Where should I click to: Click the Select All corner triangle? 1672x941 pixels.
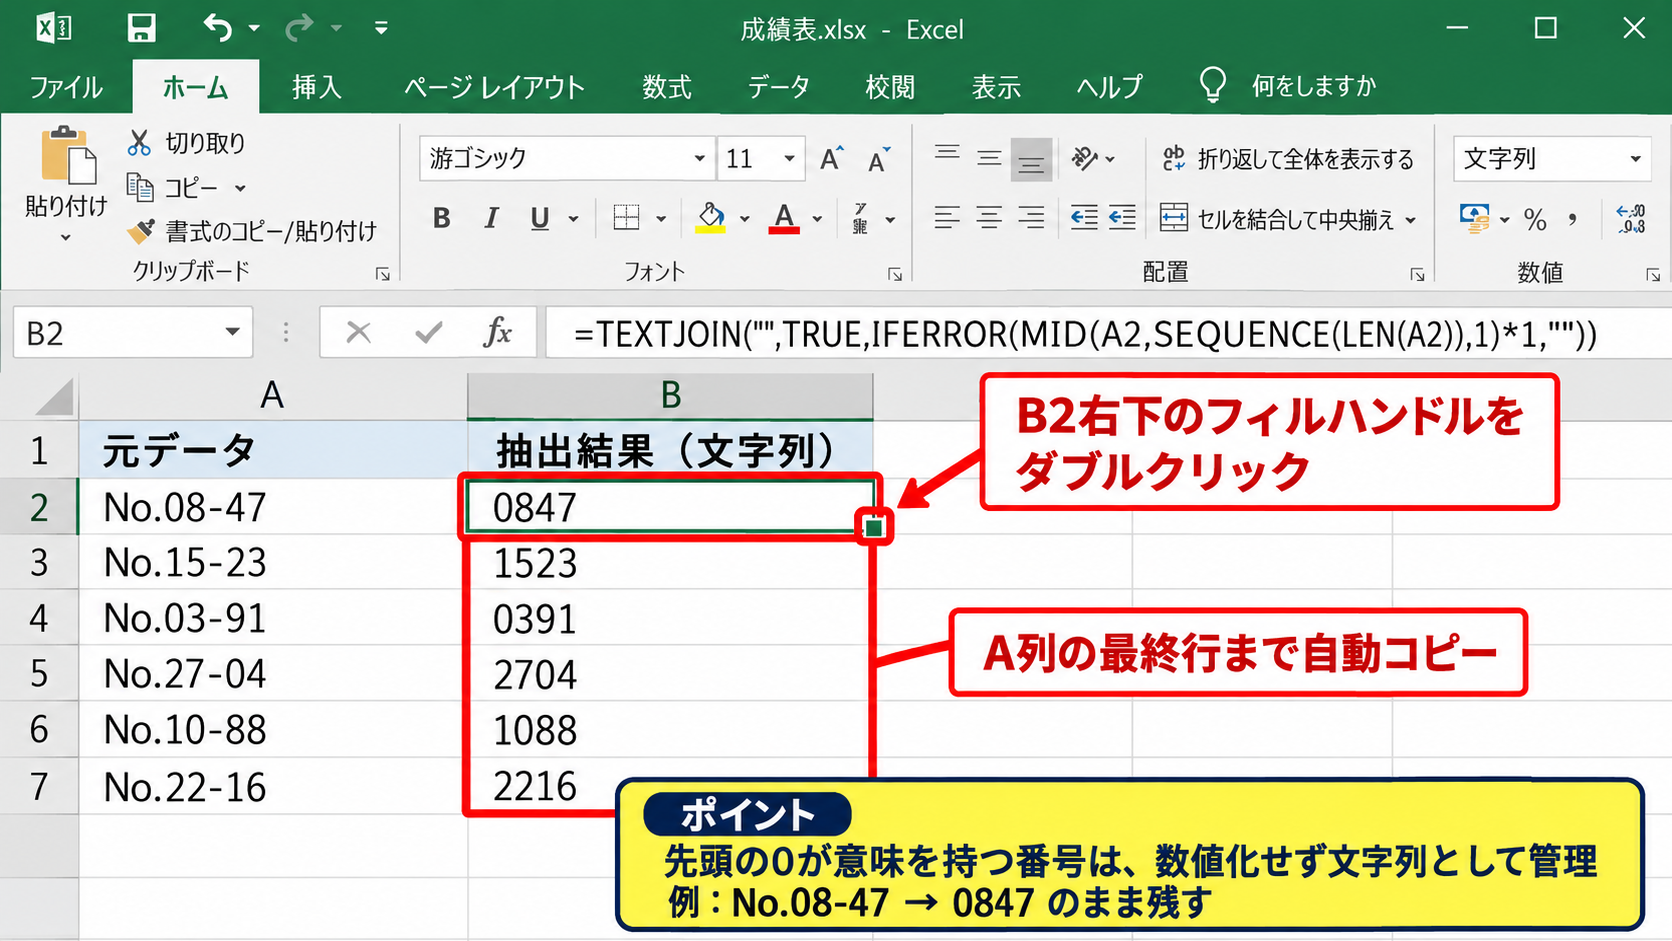pyautogui.click(x=55, y=397)
